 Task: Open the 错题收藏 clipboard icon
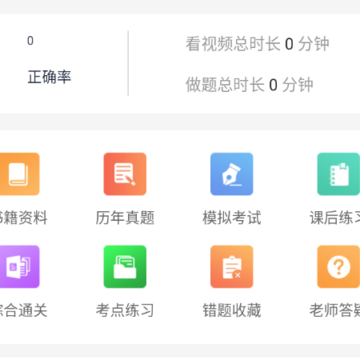click(x=232, y=267)
